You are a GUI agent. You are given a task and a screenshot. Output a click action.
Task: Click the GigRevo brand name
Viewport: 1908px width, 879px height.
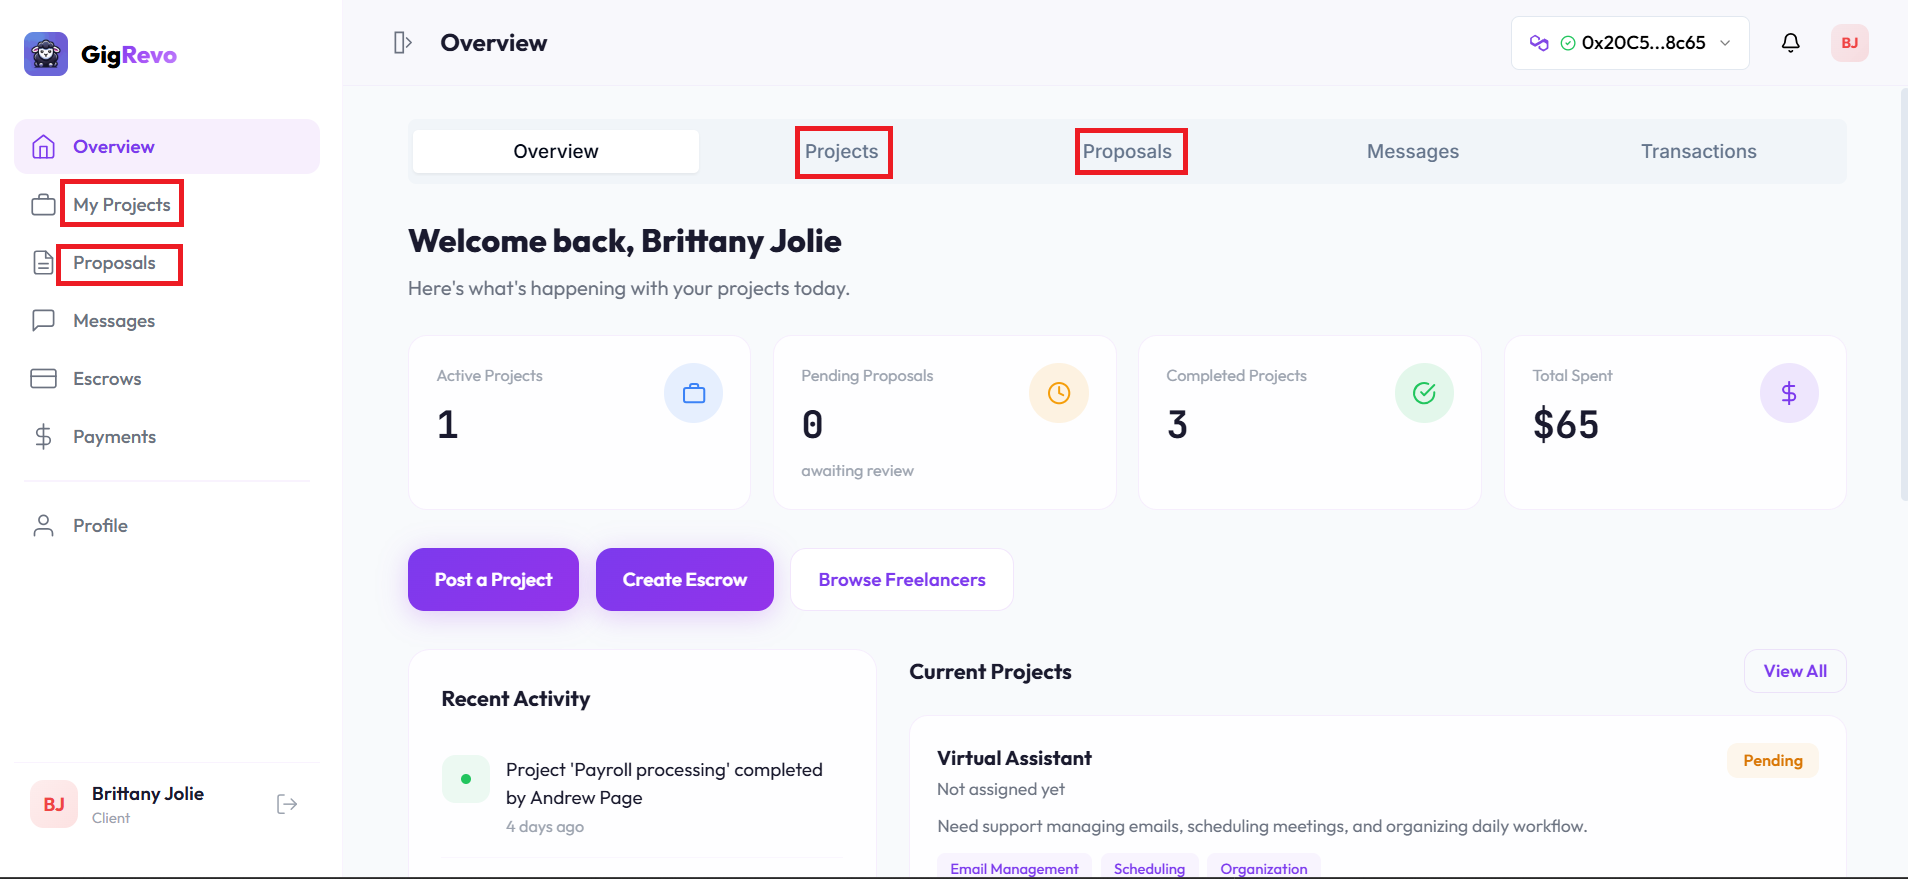point(129,55)
